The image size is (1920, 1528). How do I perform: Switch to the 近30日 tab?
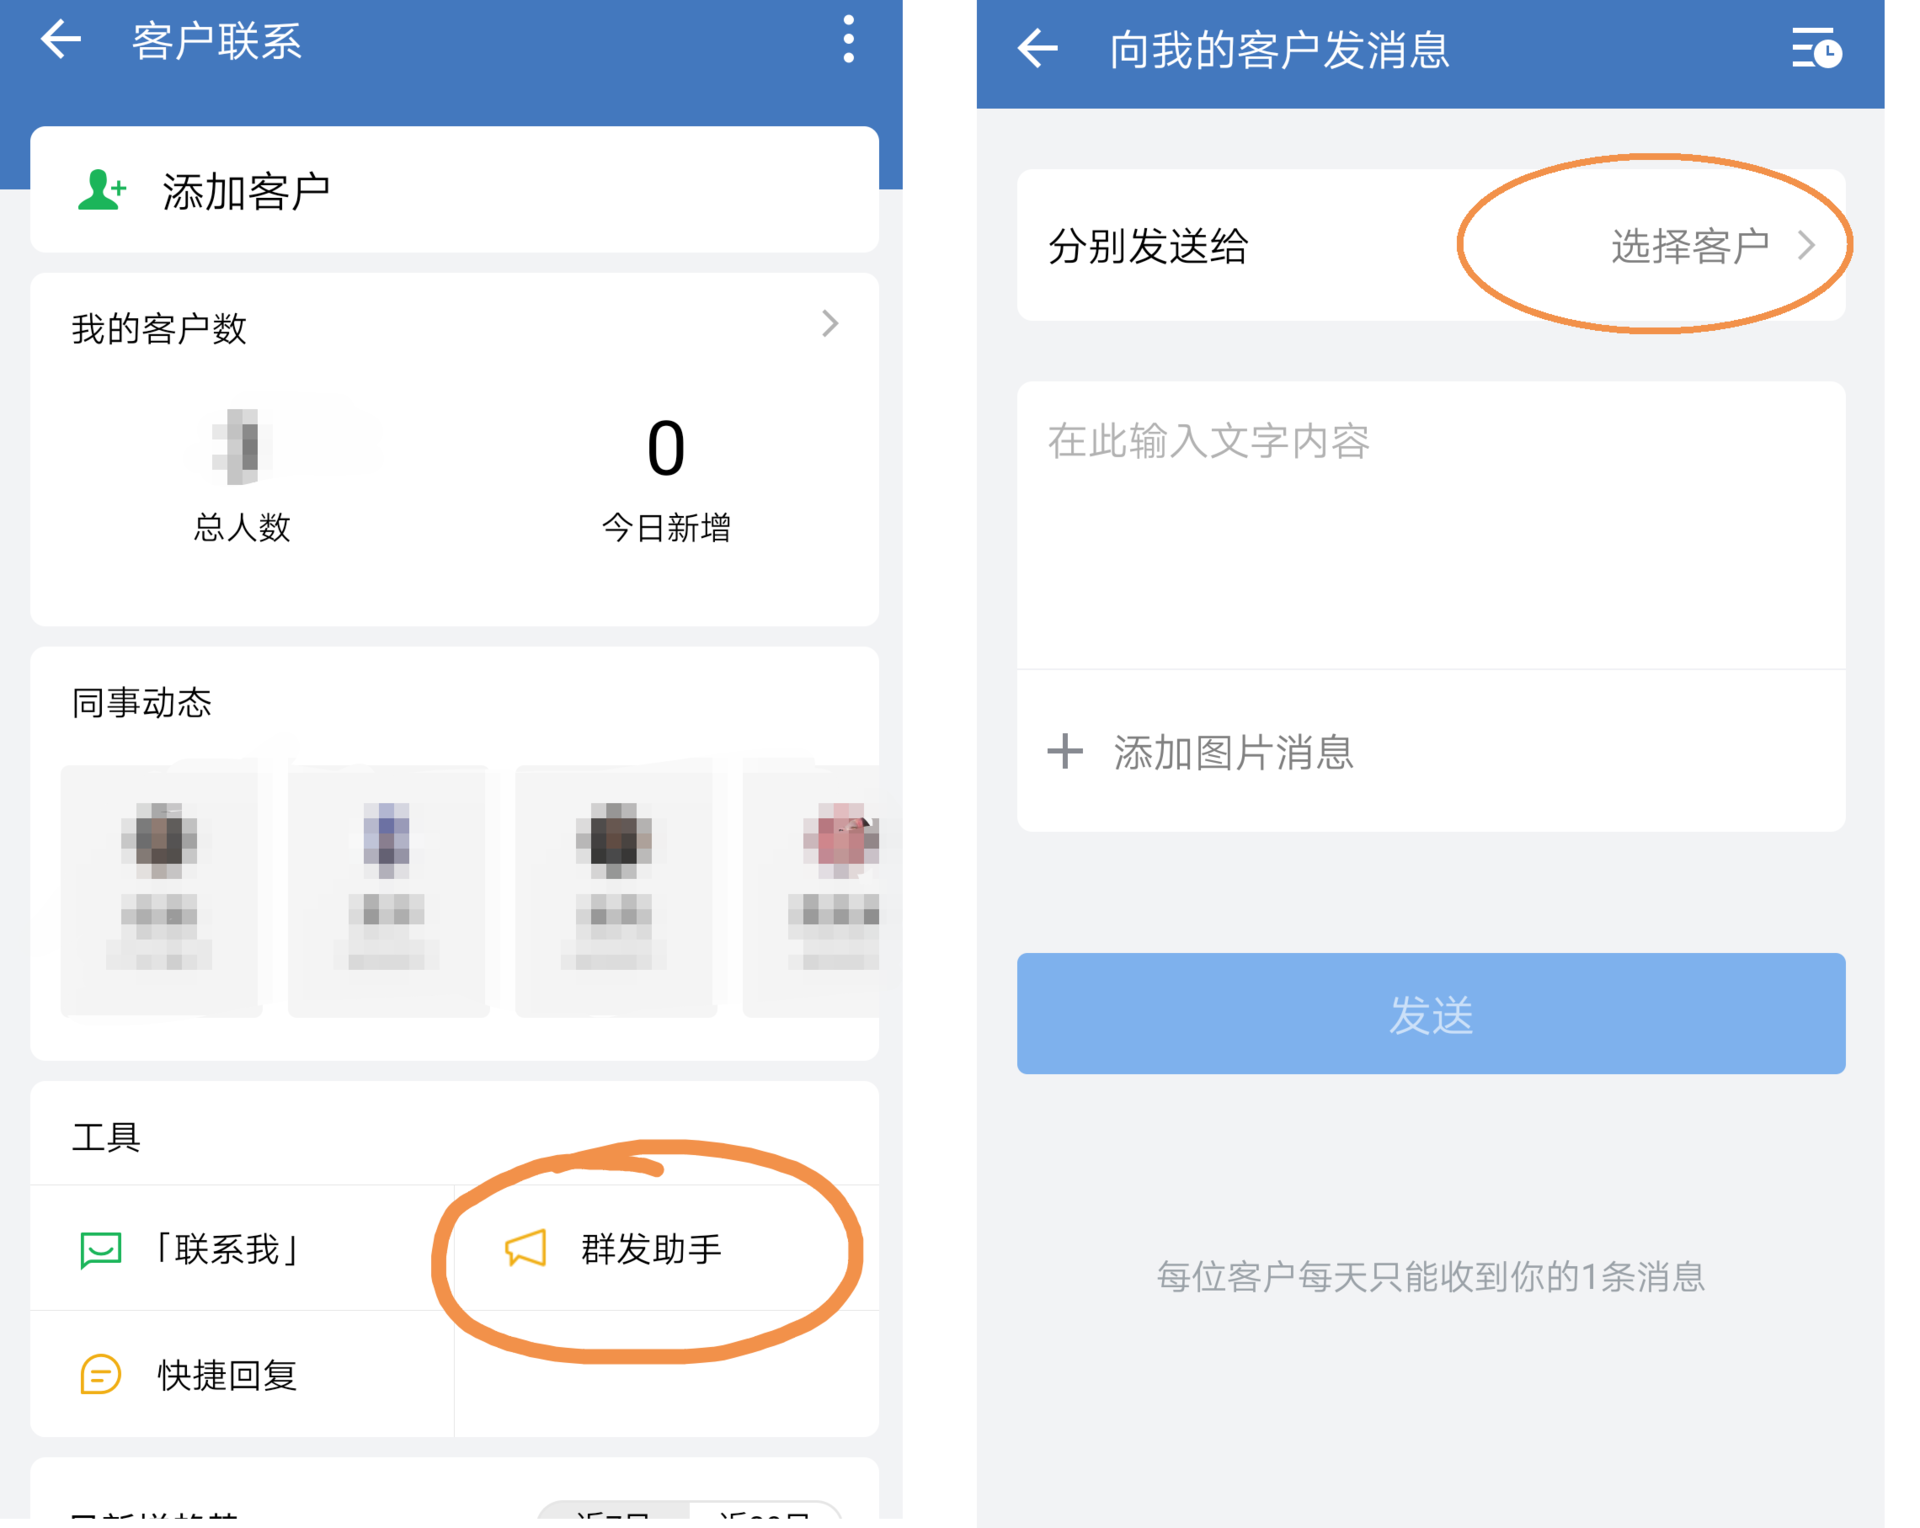[x=764, y=1515]
